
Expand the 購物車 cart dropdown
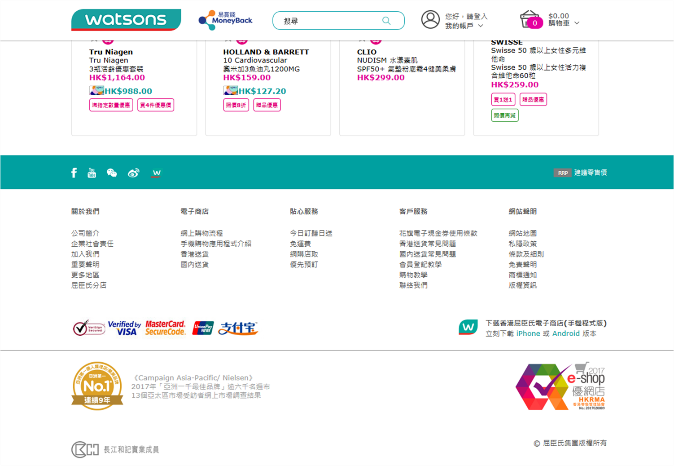point(563,23)
